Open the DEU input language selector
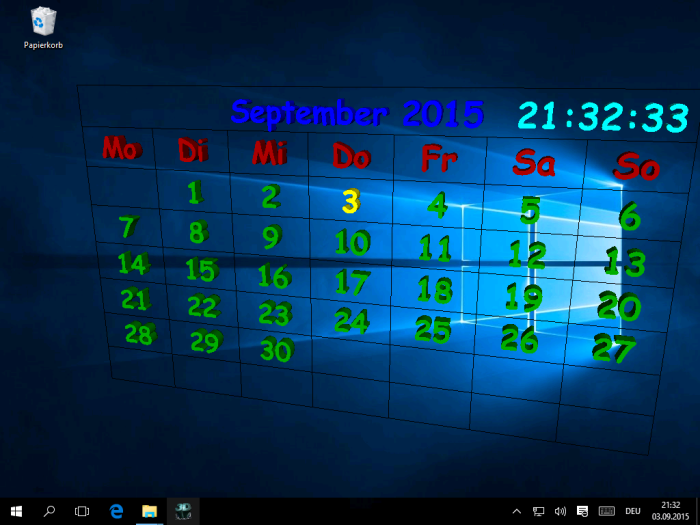Viewport: 700px width, 525px height. [632, 511]
